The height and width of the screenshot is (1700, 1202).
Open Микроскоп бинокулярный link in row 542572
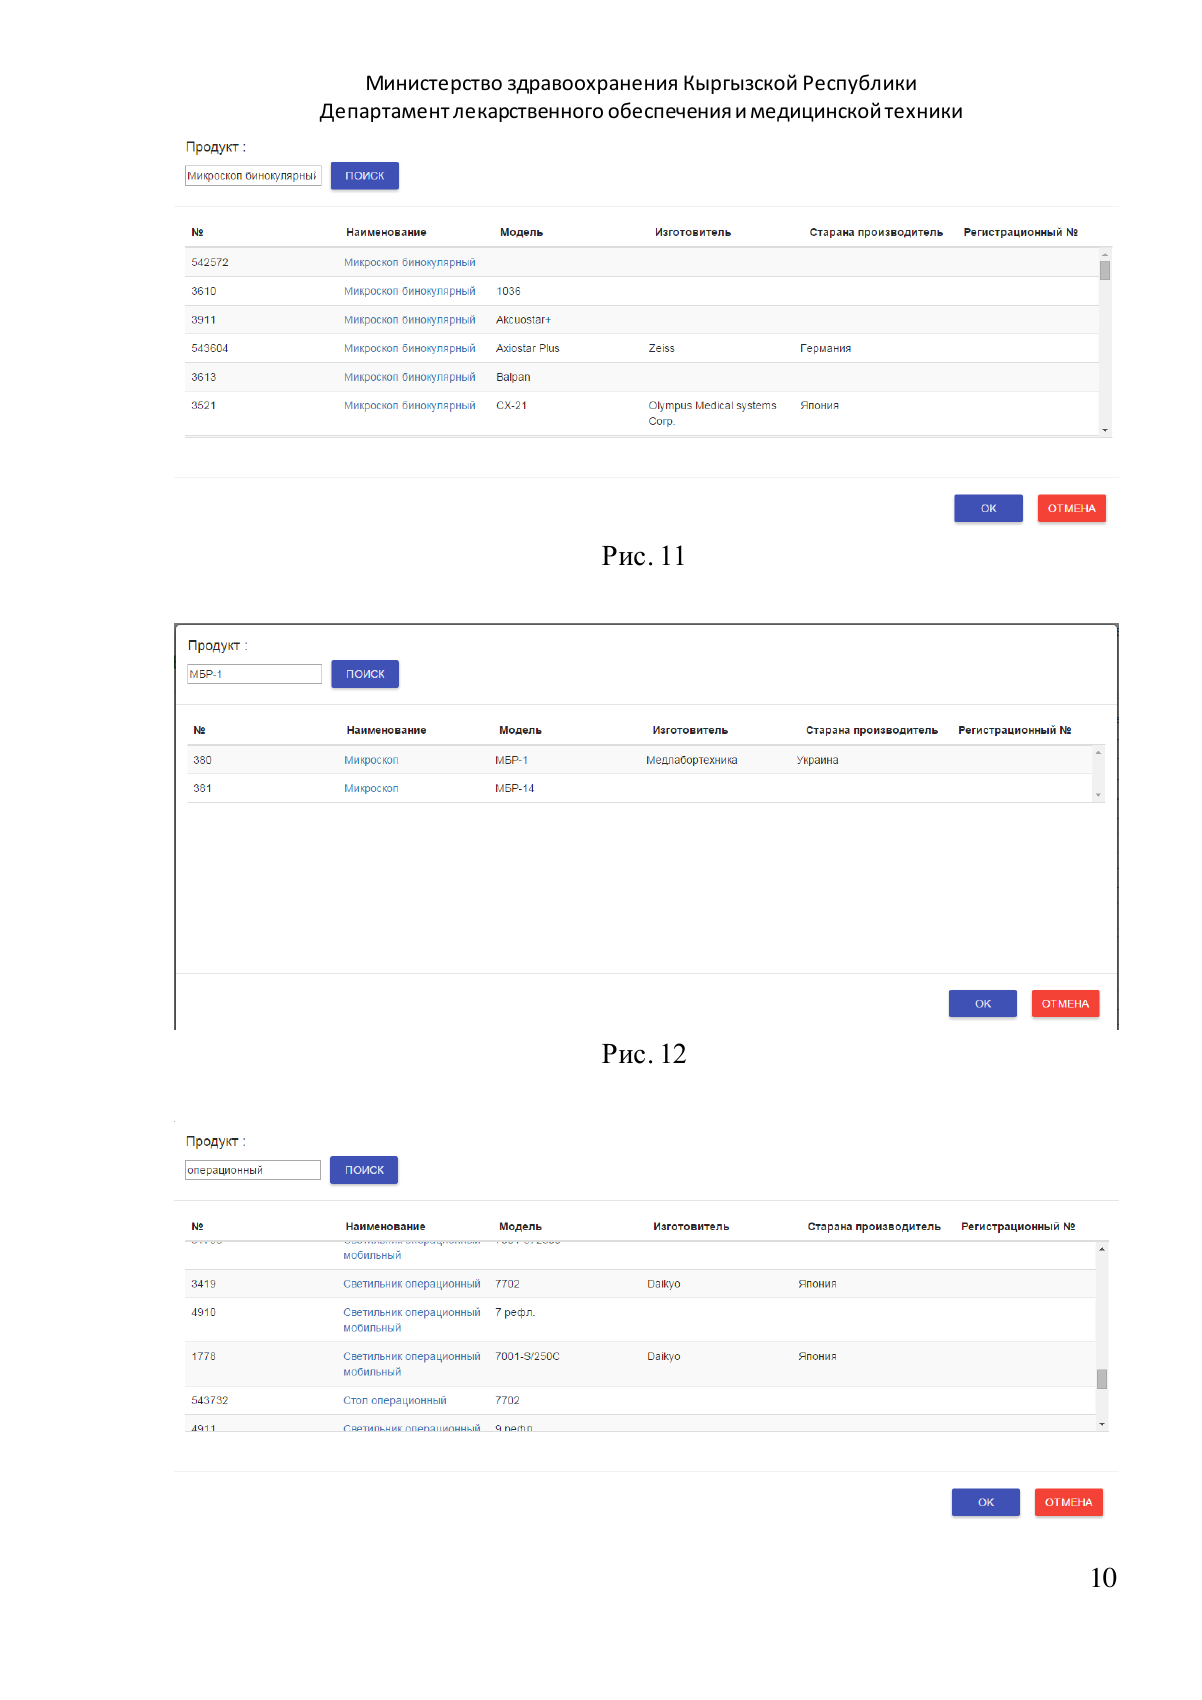pyautogui.click(x=410, y=263)
